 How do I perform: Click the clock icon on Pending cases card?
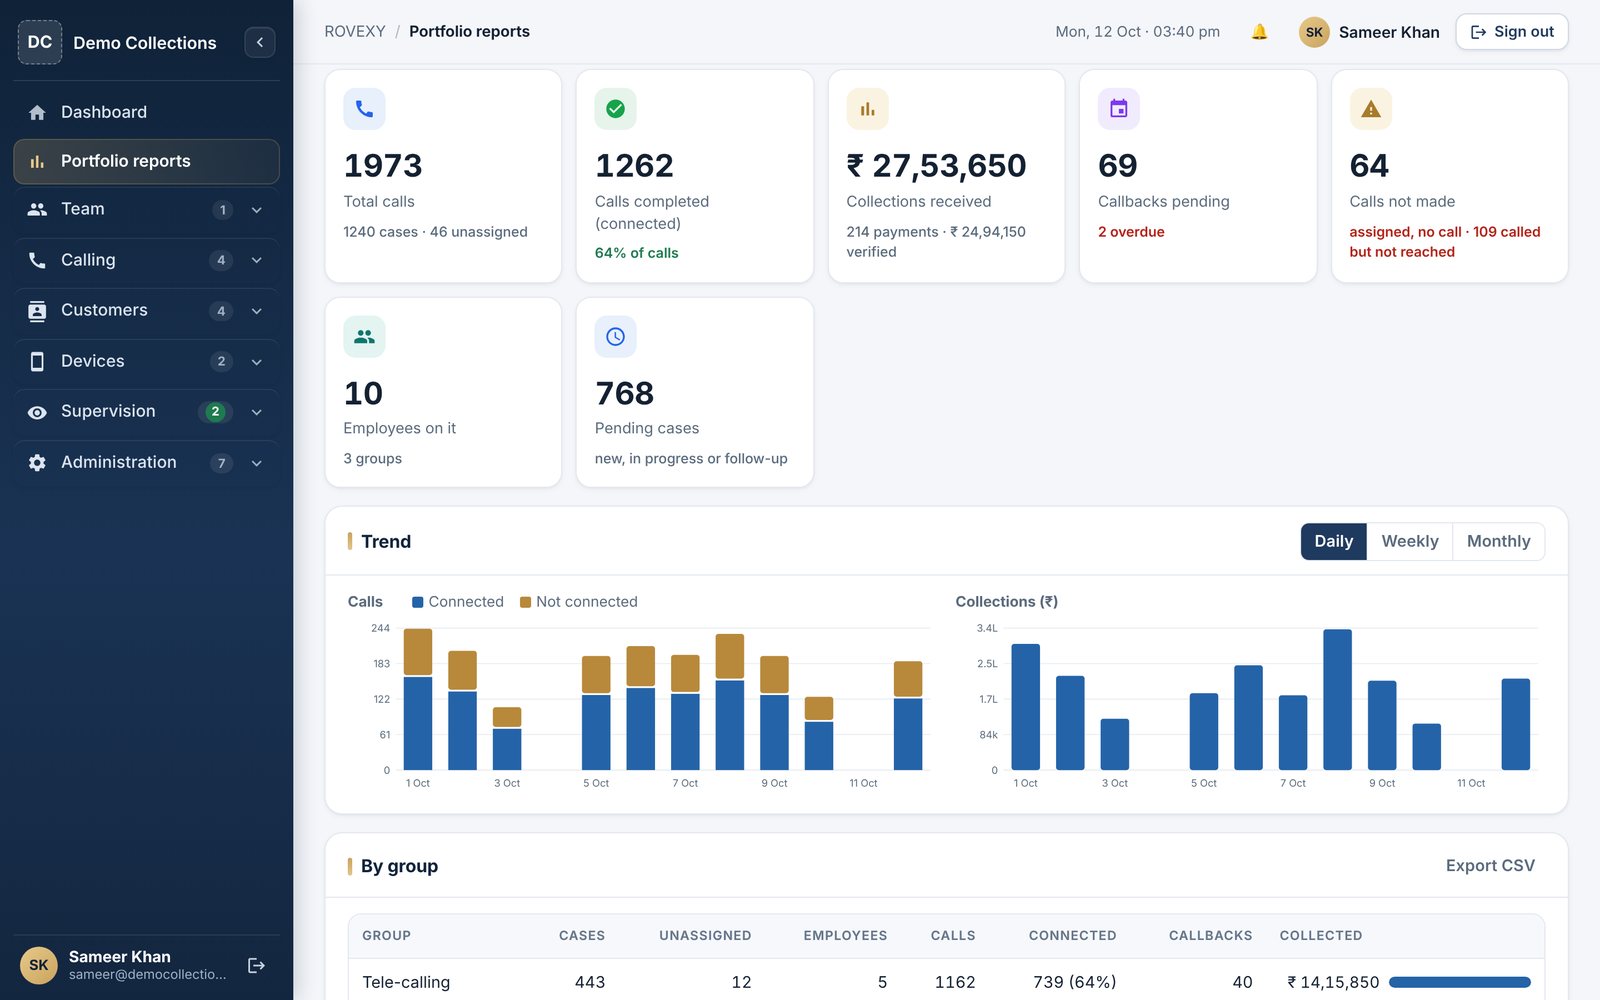pyautogui.click(x=616, y=337)
